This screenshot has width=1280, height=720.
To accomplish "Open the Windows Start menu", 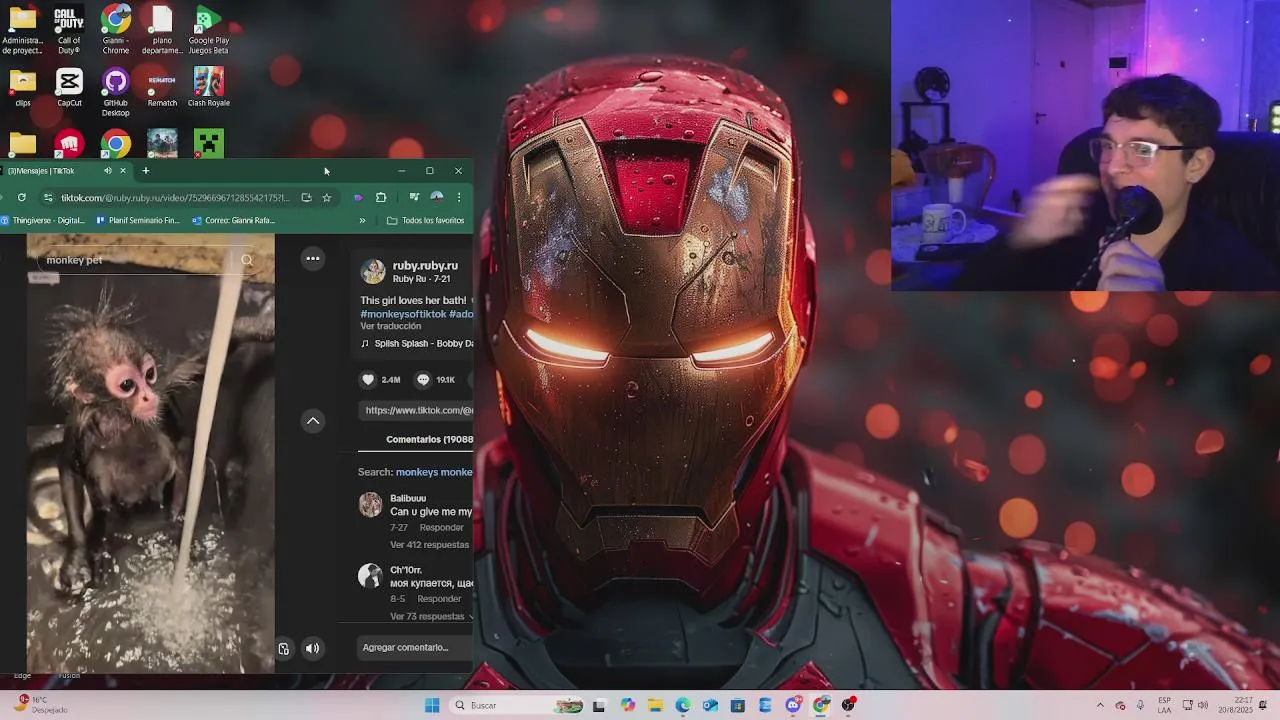I will (432, 705).
